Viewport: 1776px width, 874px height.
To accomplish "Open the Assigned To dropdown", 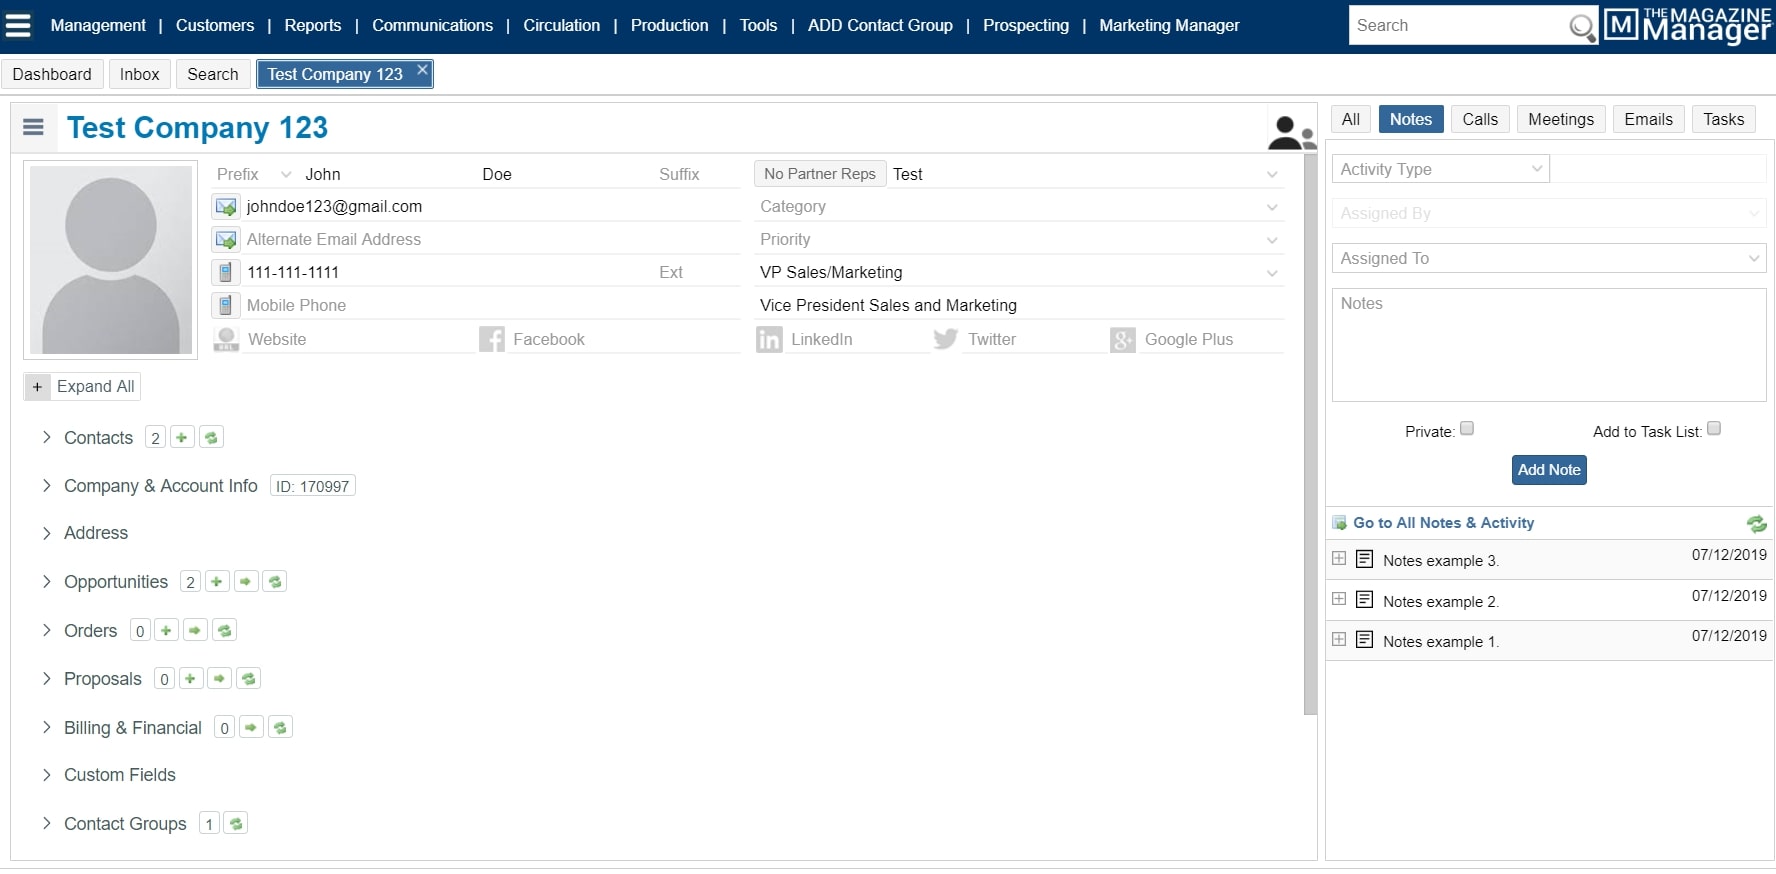I will point(1548,258).
